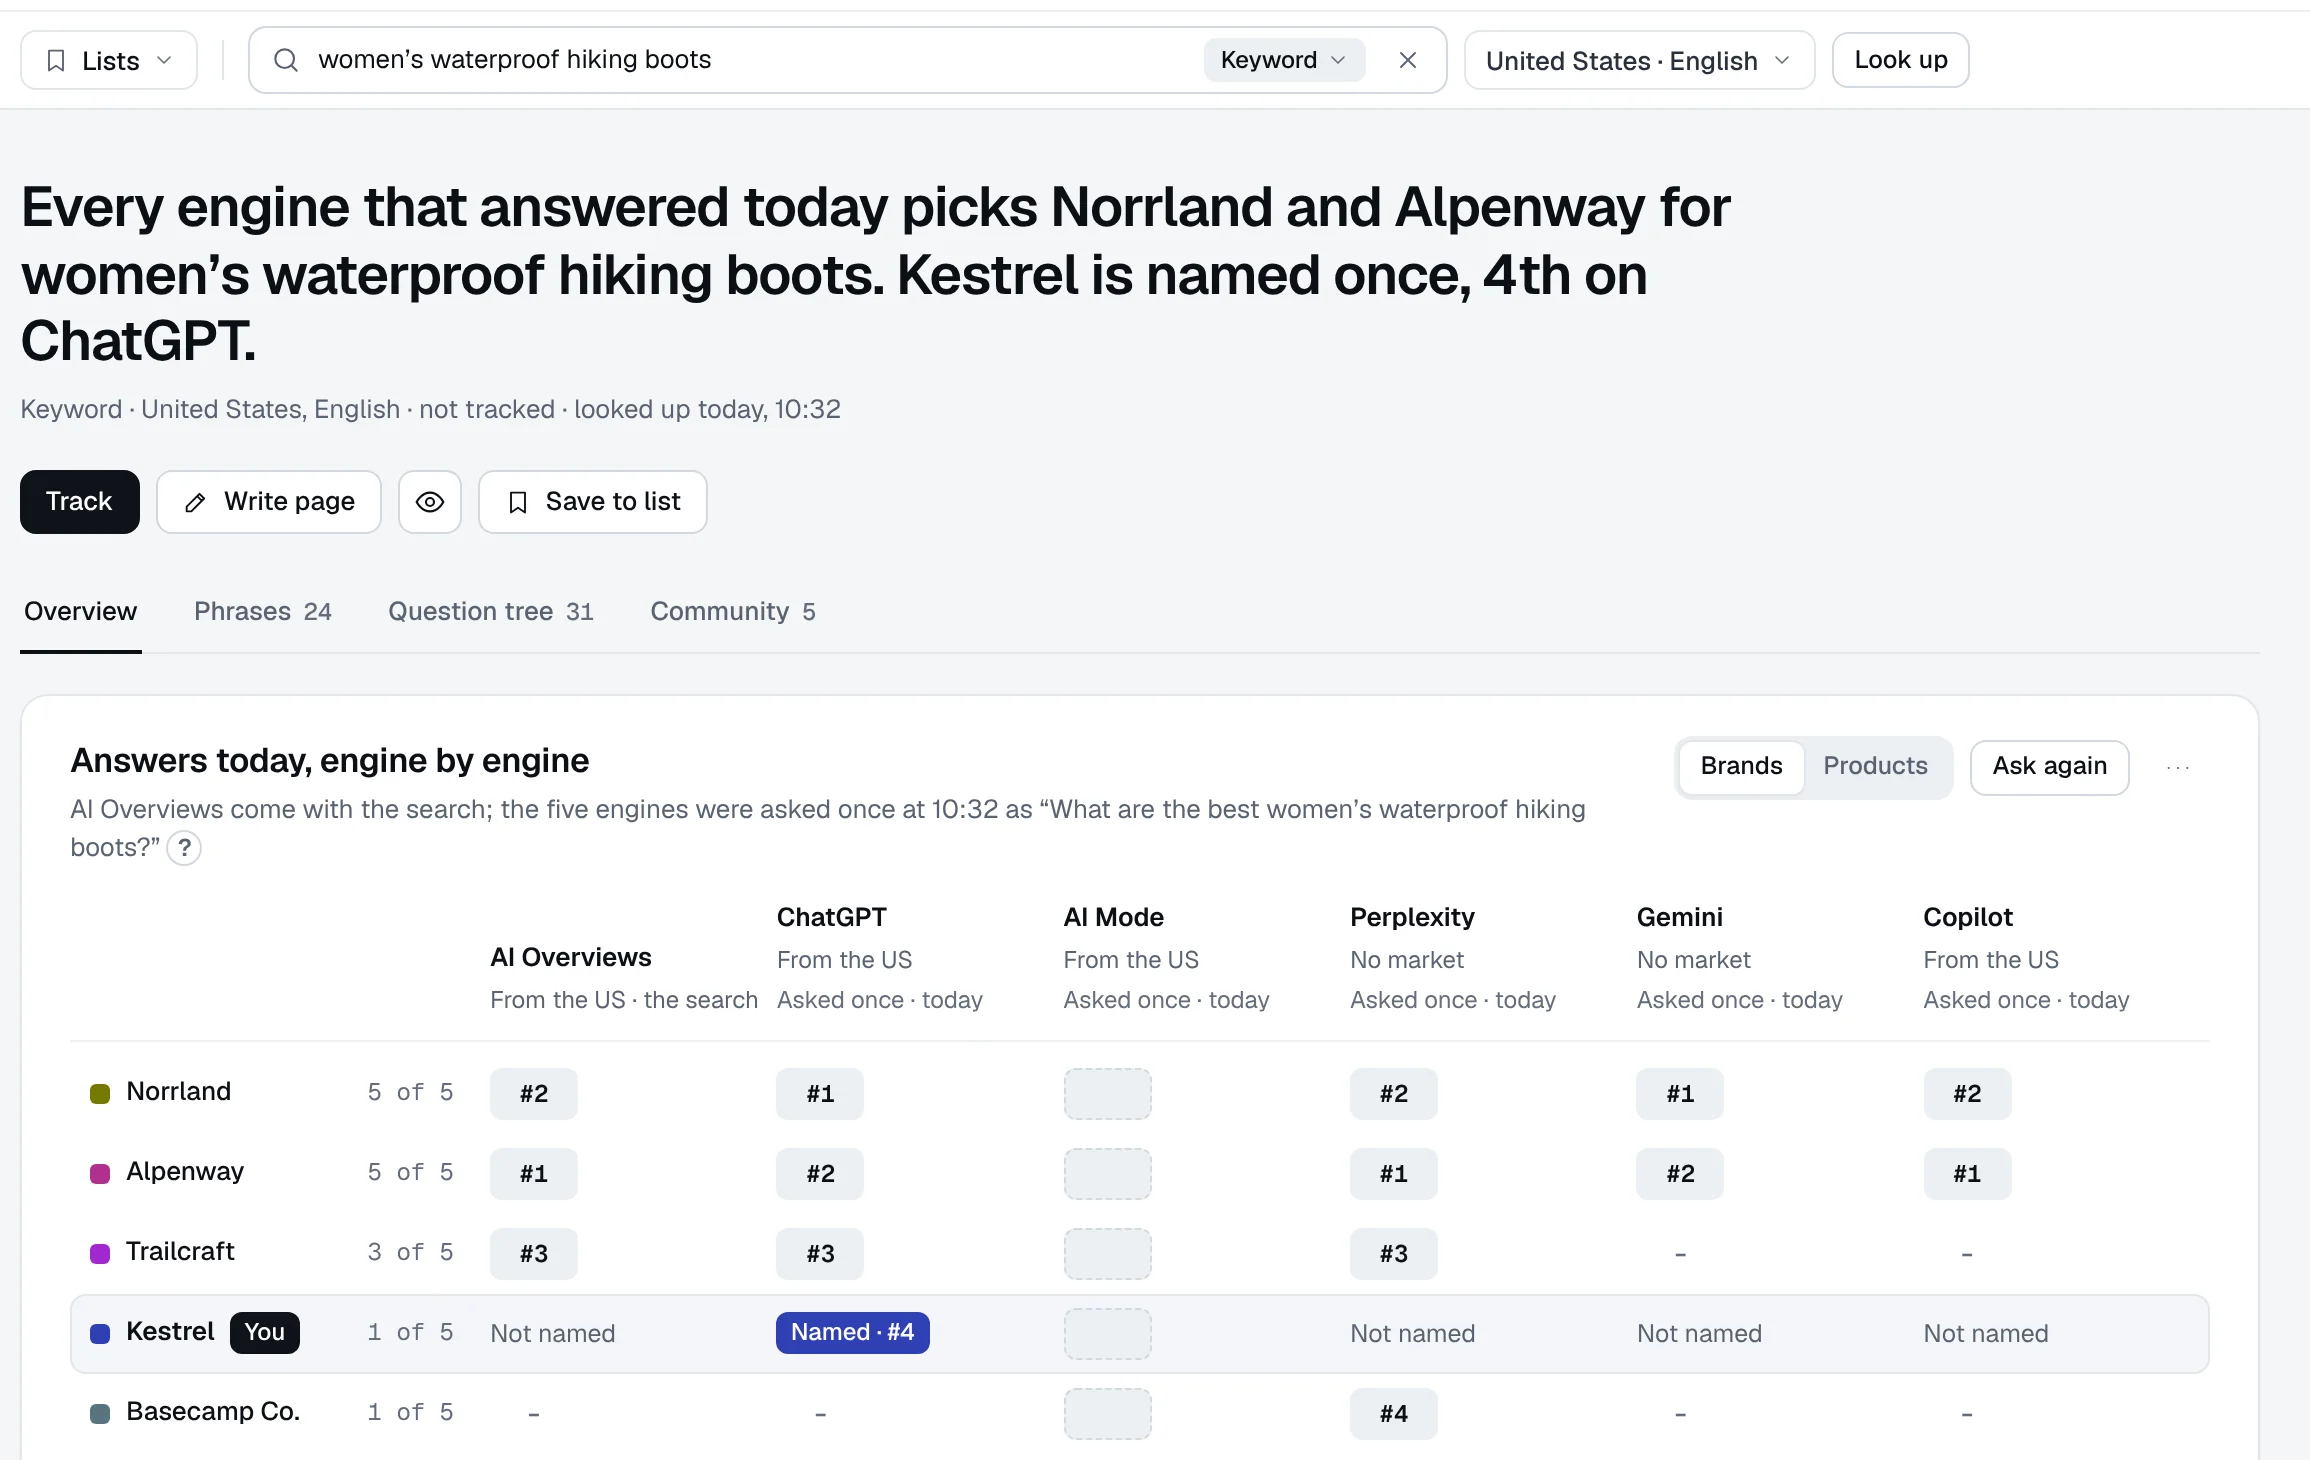Select the Products toggle option

pos(1875,767)
